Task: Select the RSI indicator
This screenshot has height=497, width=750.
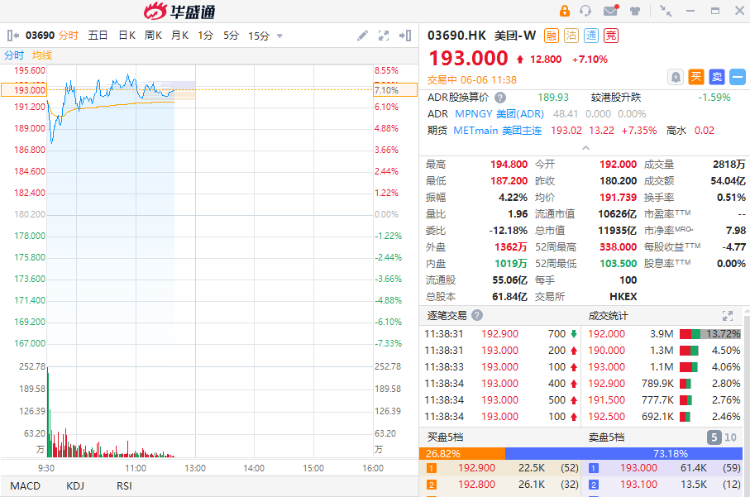Action: point(124,486)
